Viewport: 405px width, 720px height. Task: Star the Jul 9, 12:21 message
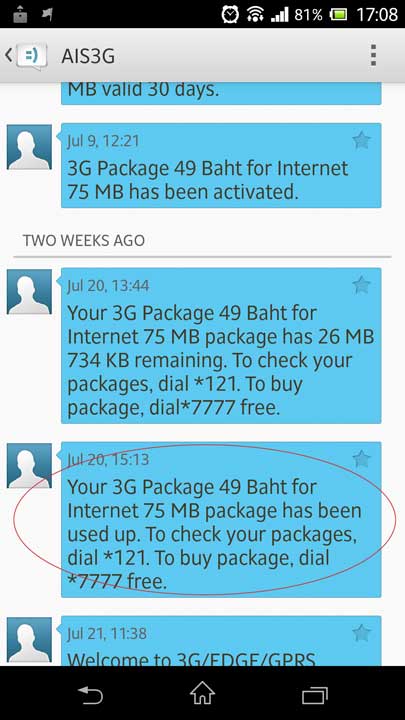pyautogui.click(x=361, y=140)
